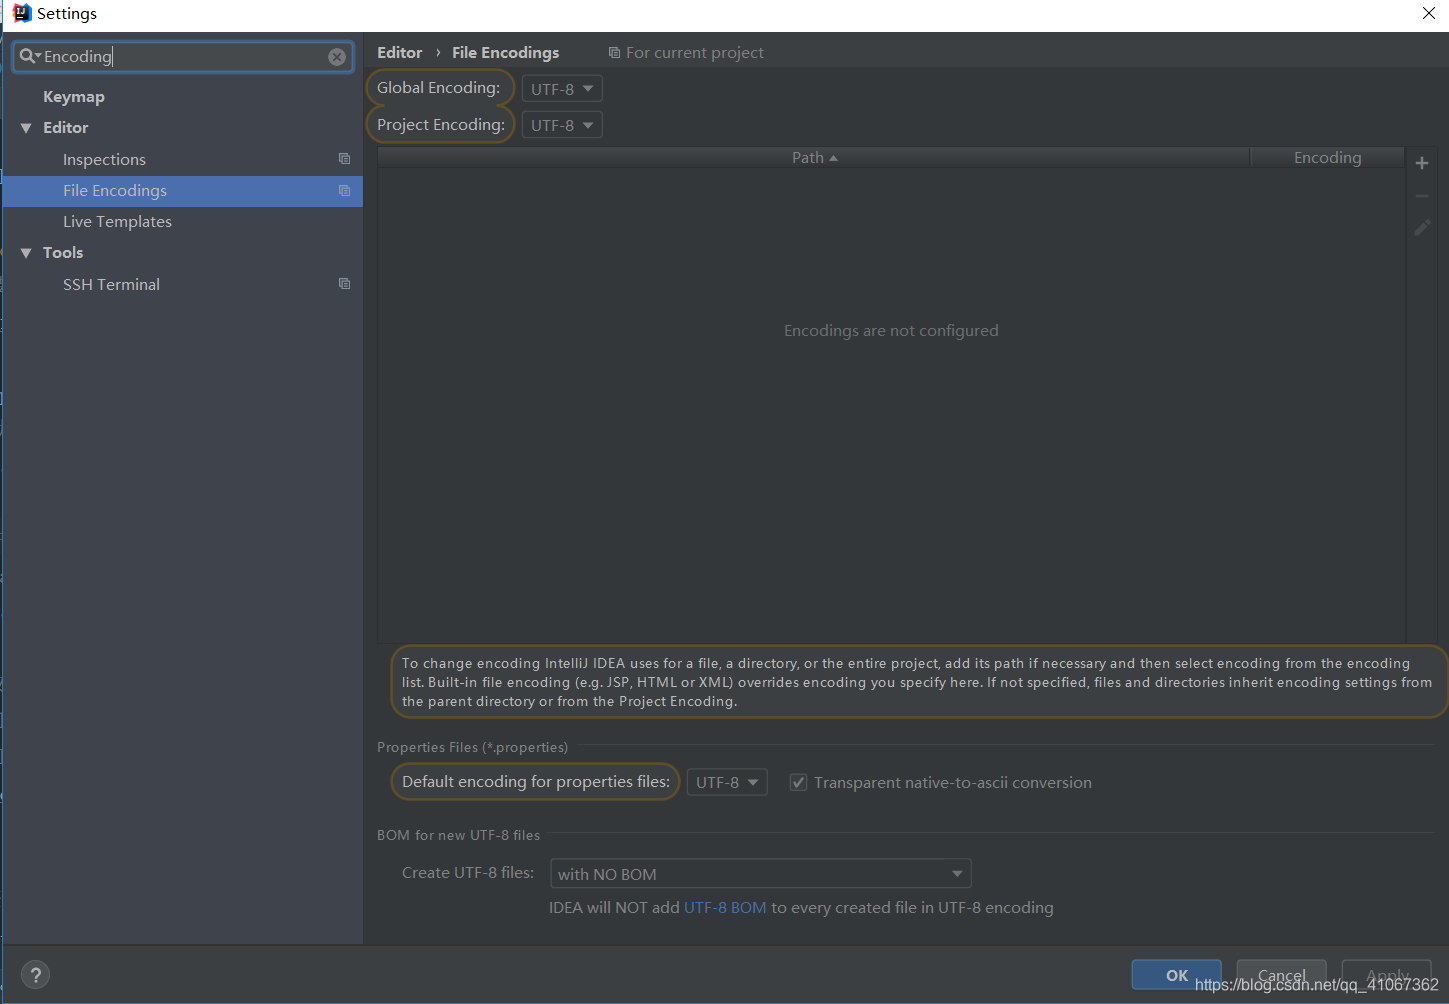Click the Global Encoding label
Screen dimensions: 1449x1004
pyautogui.click(x=438, y=87)
